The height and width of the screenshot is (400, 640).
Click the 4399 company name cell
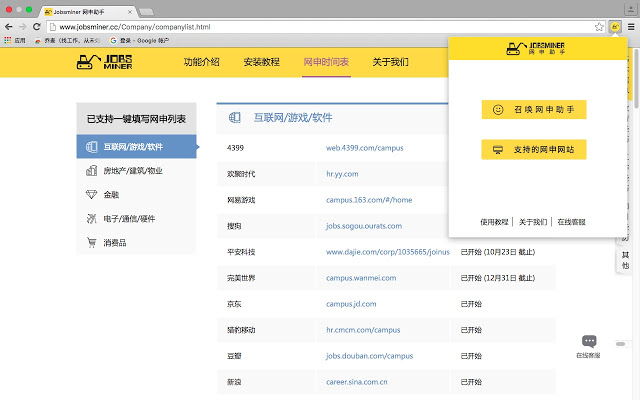point(235,148)
